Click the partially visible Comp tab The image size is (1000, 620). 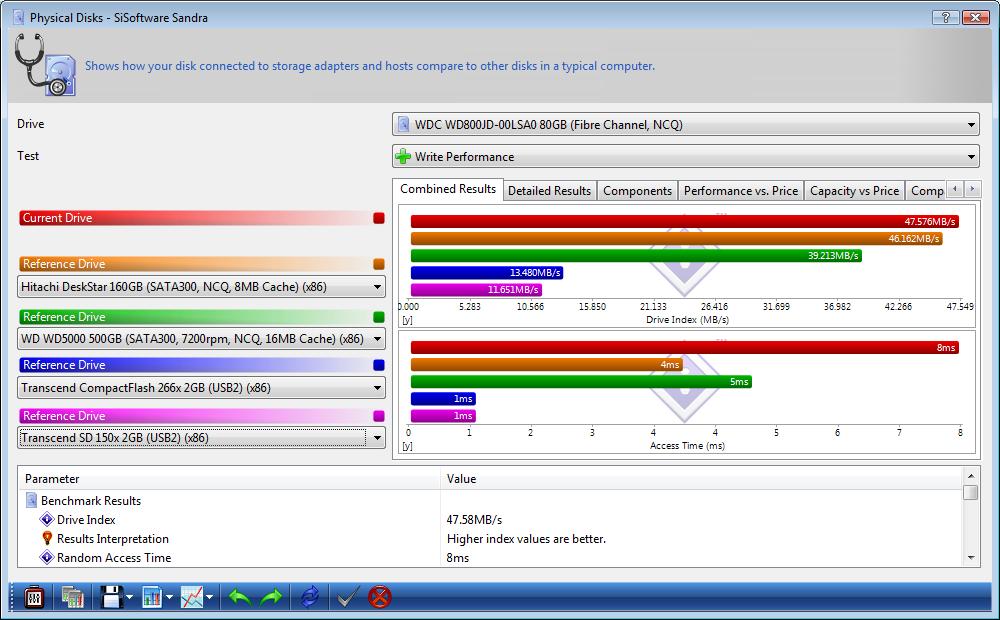click(926, 191)
